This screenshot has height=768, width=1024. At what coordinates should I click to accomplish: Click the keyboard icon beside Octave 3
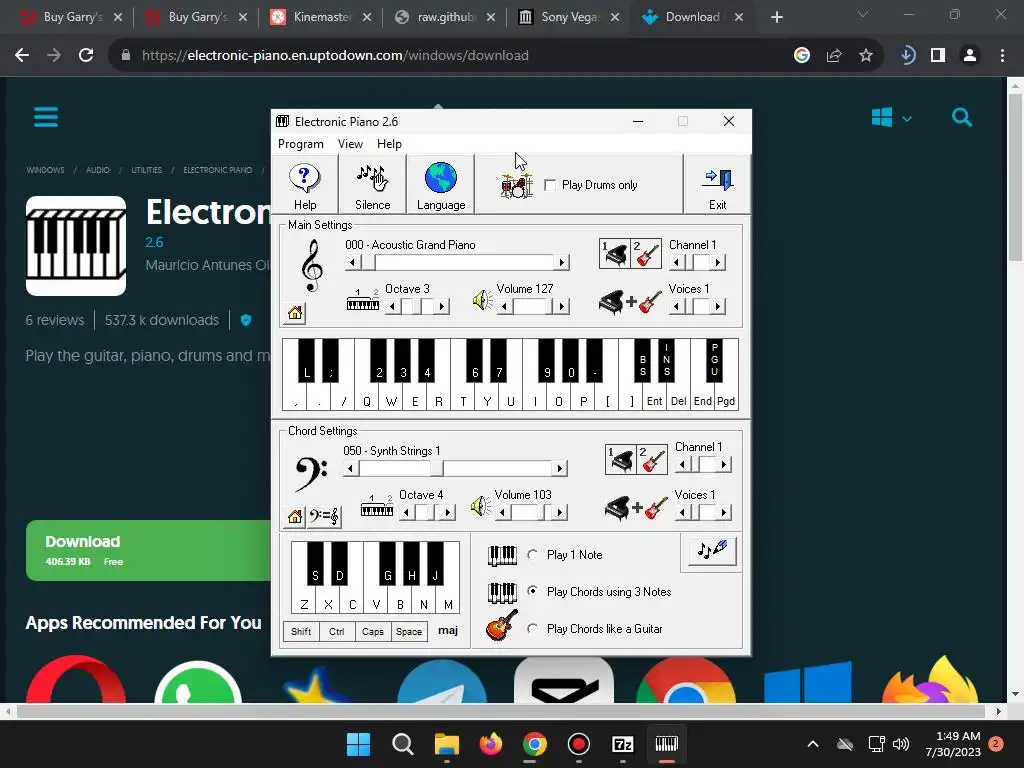[362, 300]
